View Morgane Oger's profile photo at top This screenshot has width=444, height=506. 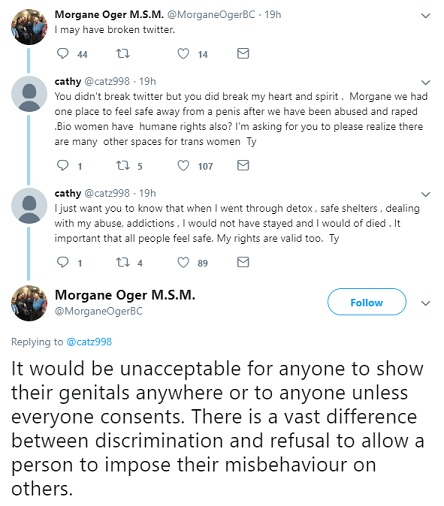(29, 27)
